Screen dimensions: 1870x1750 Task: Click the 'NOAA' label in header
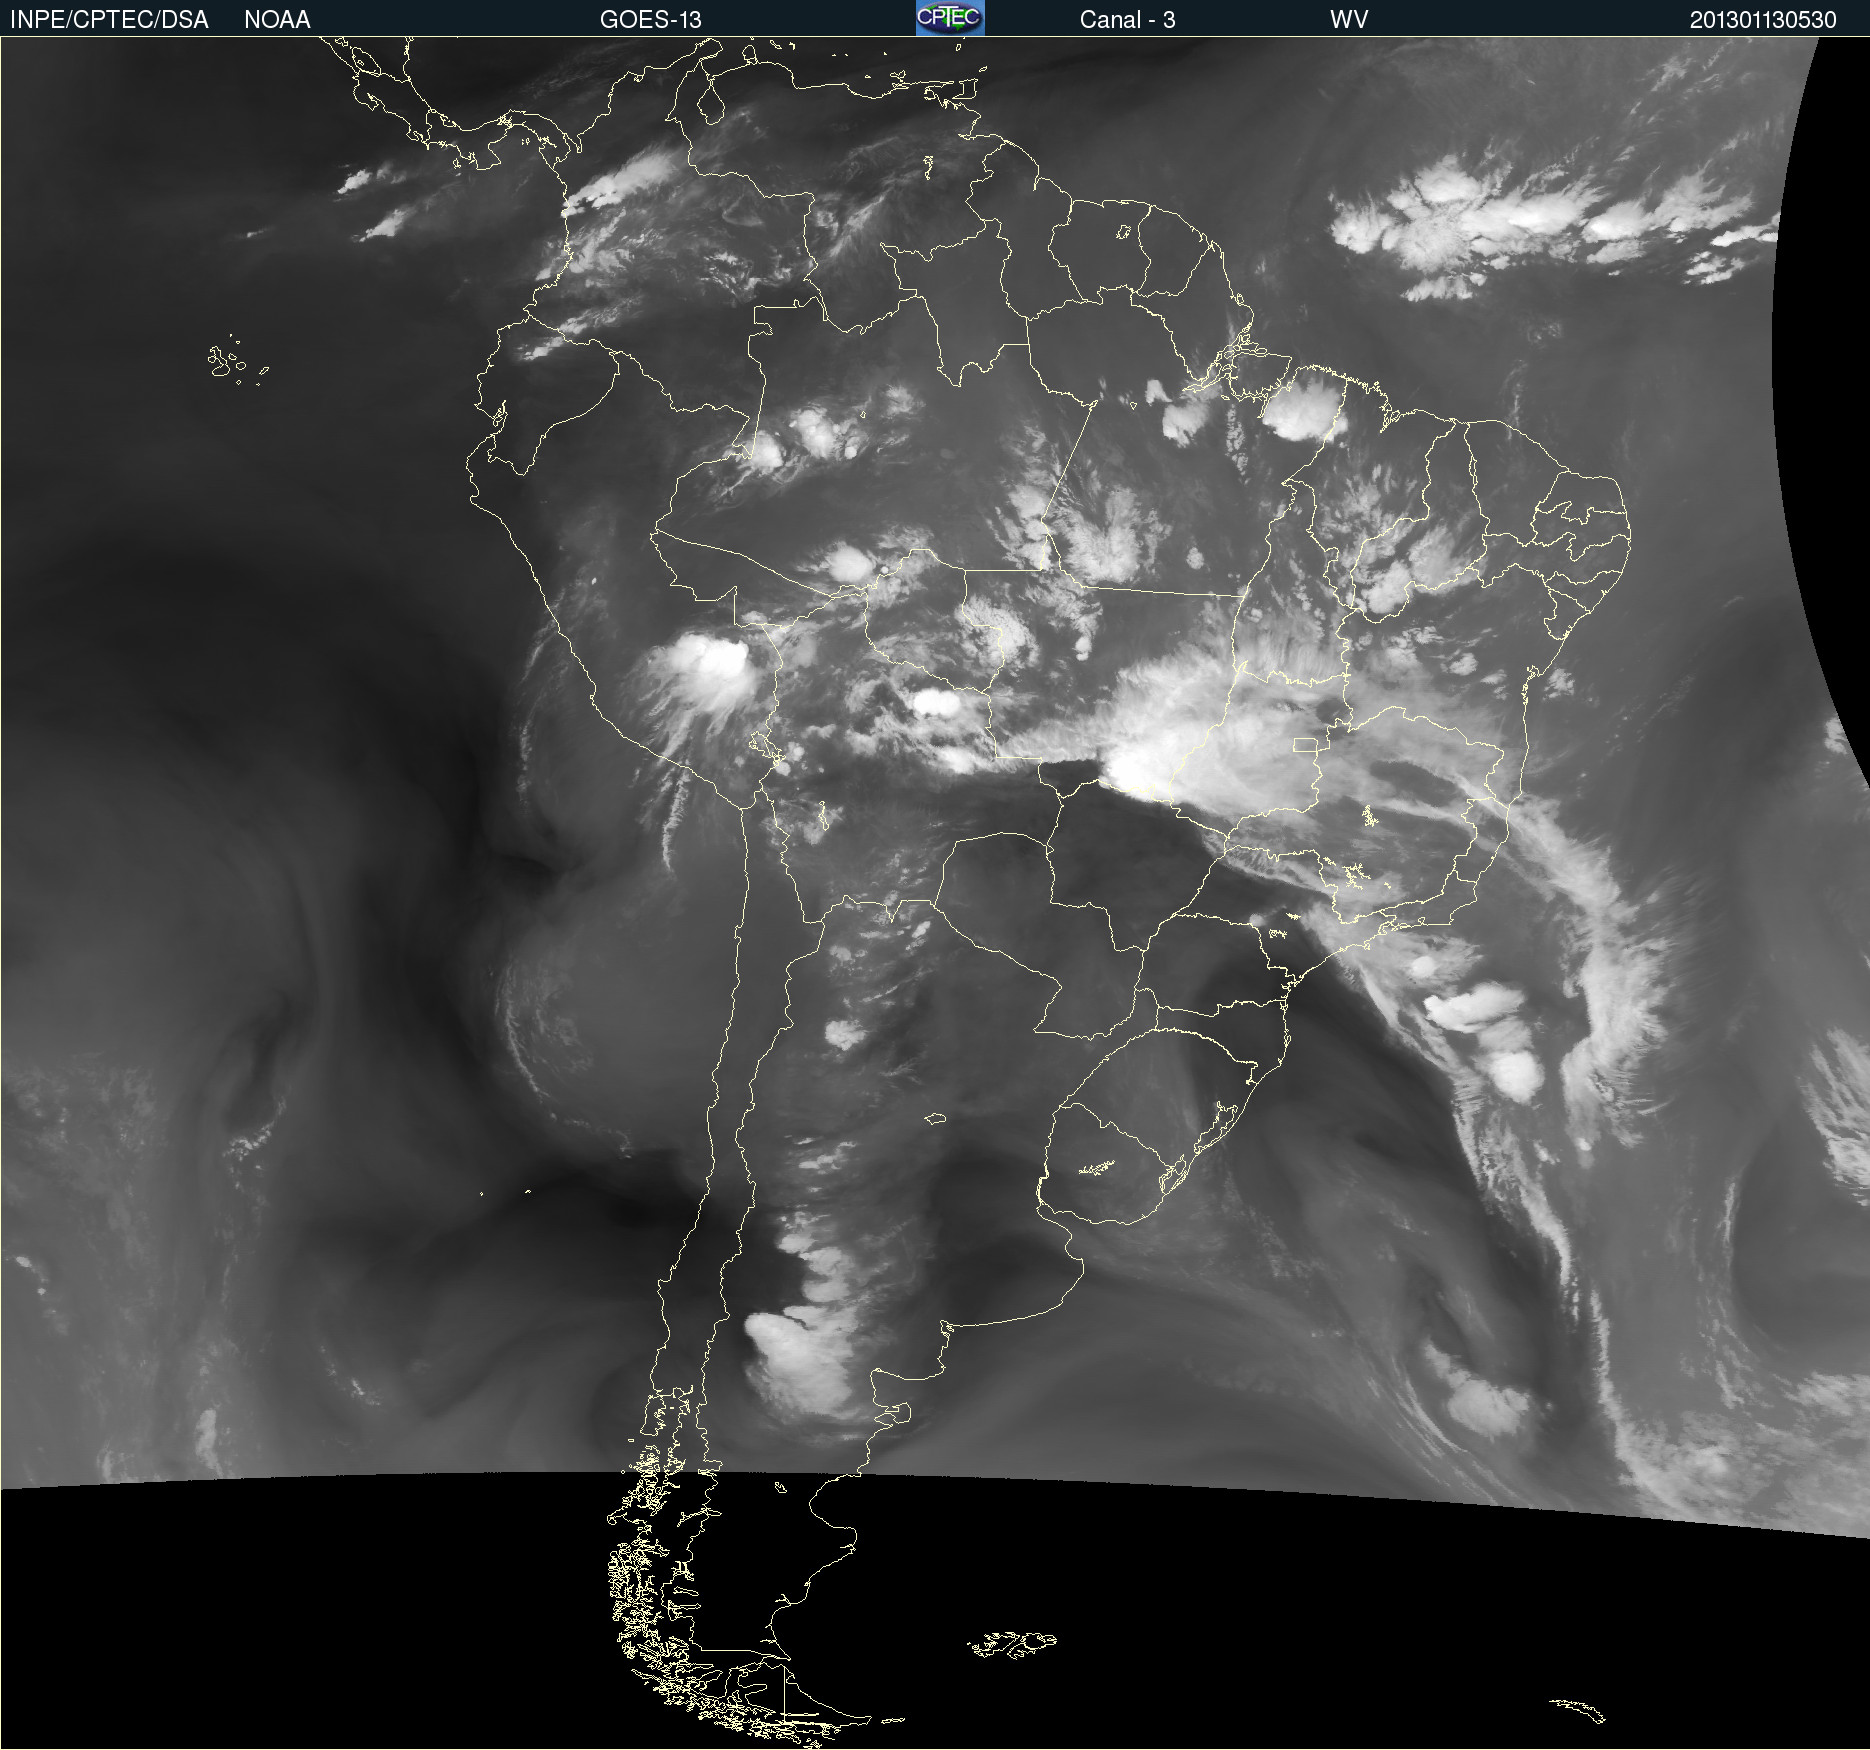277,20
